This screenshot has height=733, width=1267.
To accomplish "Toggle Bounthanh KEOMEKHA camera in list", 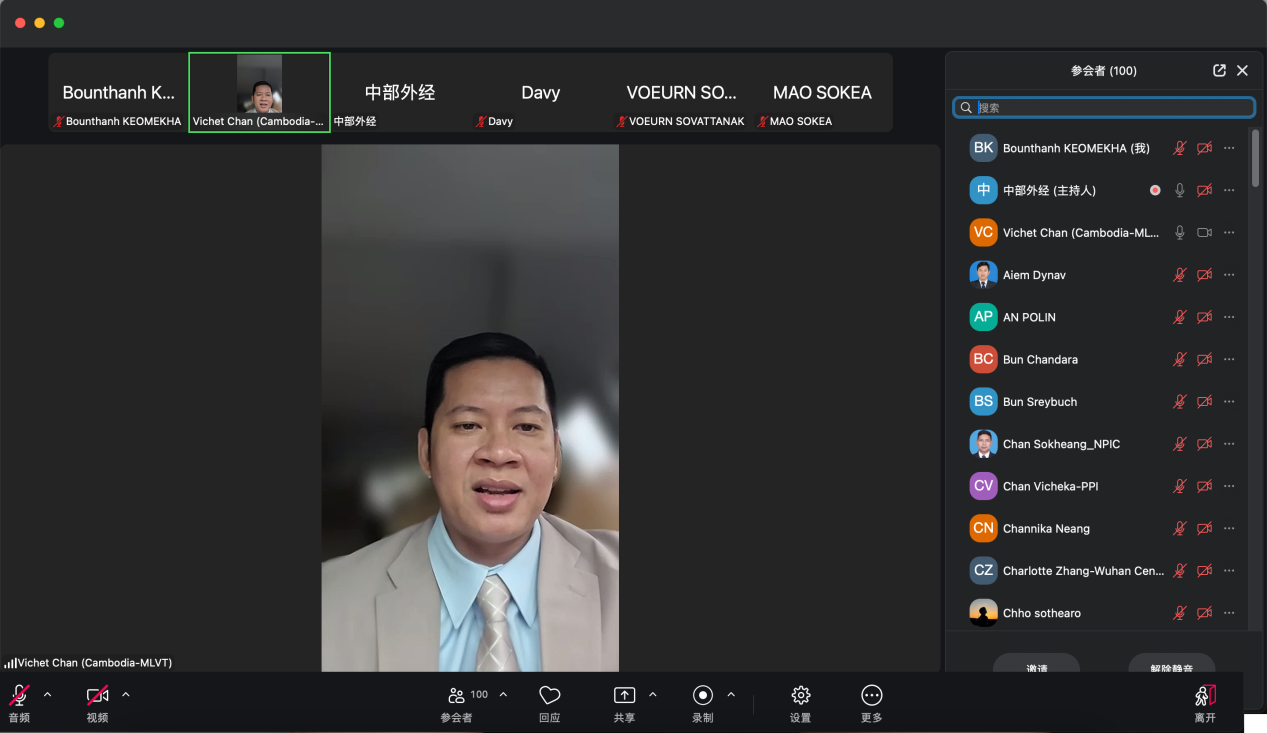I will [1205, 148].
